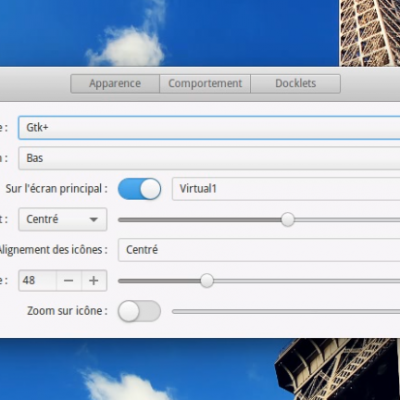The height and width of the screenshot is (400, 400).
Task: Open the Gtk+ theme combo box
Action: tap(209, 127)
